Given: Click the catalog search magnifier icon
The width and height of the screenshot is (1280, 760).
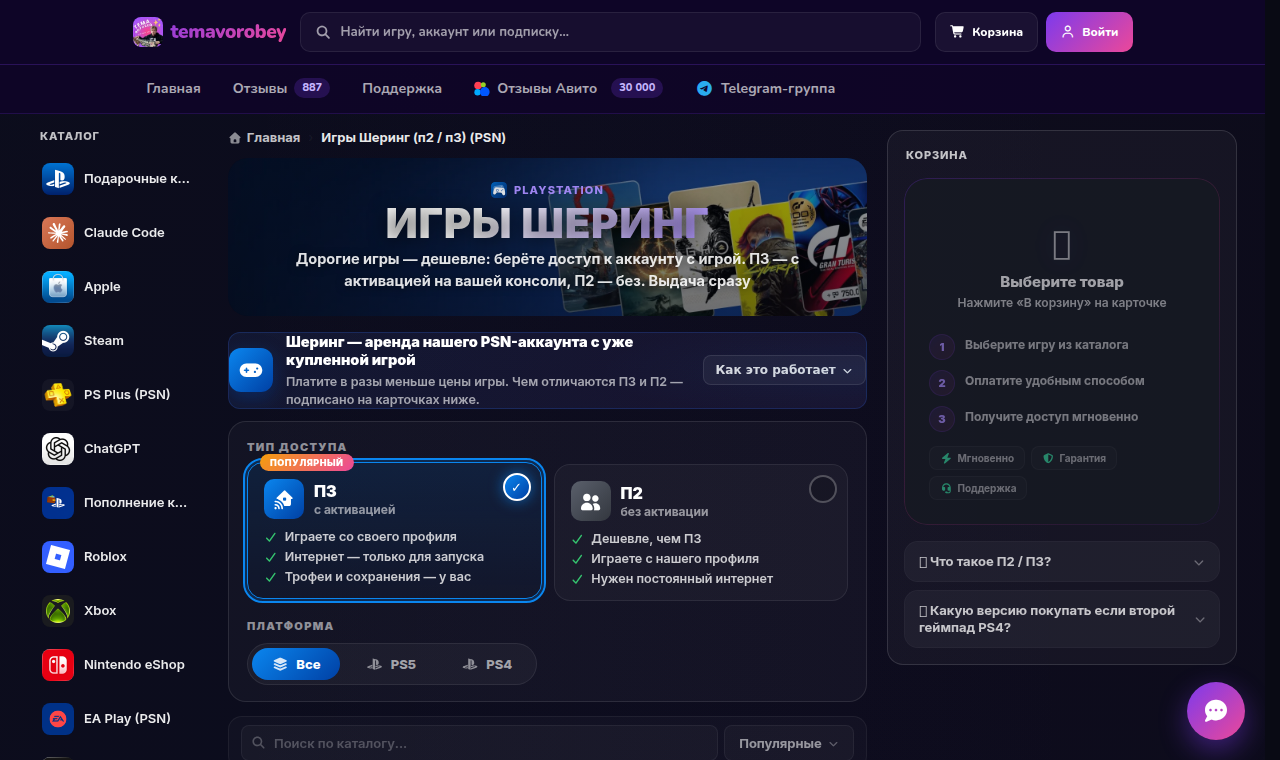Looking at the screenshot, I should point(259,743).
